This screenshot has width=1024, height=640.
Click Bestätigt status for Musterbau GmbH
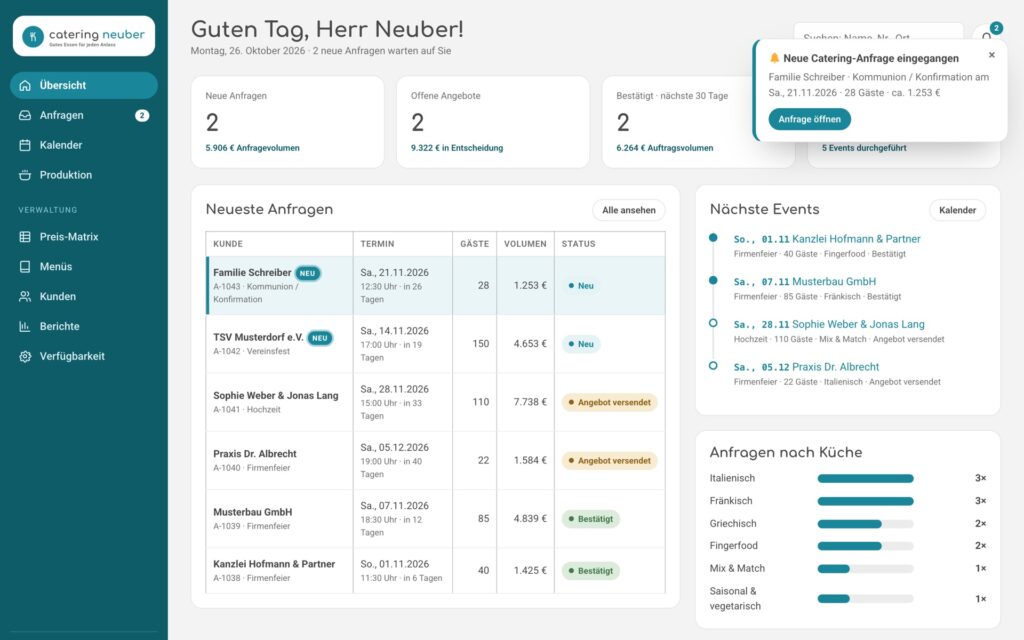pyautogui.click(x=590, y=519)
